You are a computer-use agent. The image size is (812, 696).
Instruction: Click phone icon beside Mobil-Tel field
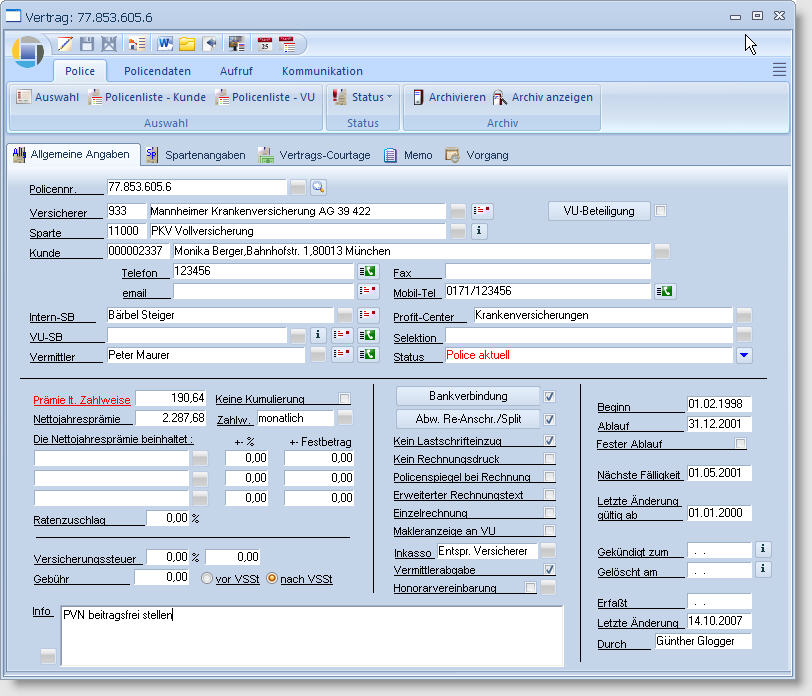click(664, 291)
